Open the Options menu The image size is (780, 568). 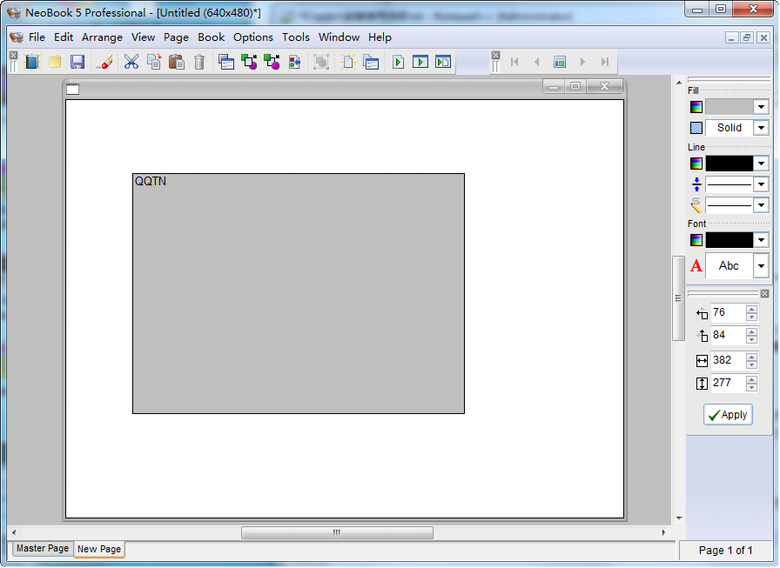[253, 37]
